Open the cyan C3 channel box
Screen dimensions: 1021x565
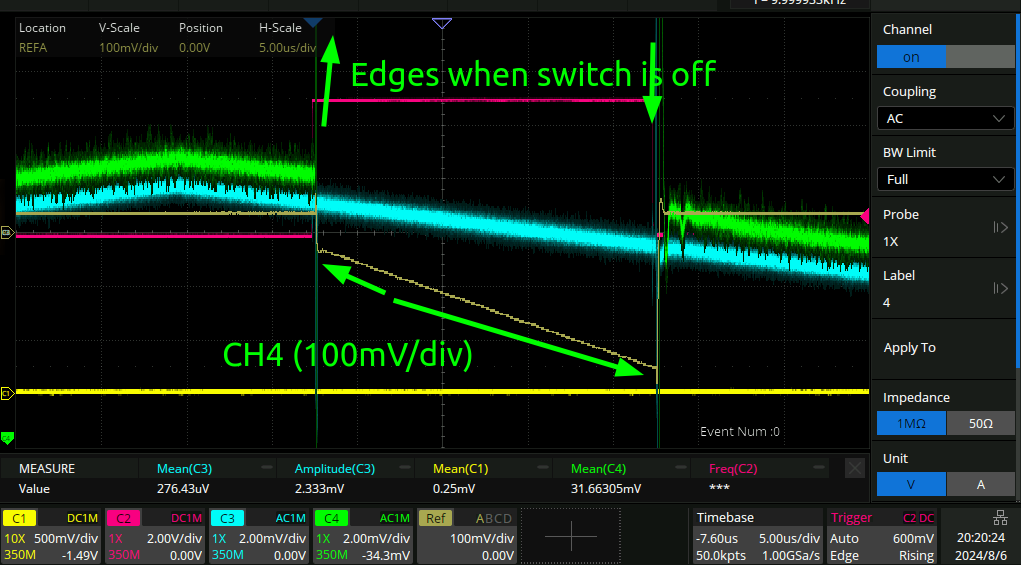(258, 536)
